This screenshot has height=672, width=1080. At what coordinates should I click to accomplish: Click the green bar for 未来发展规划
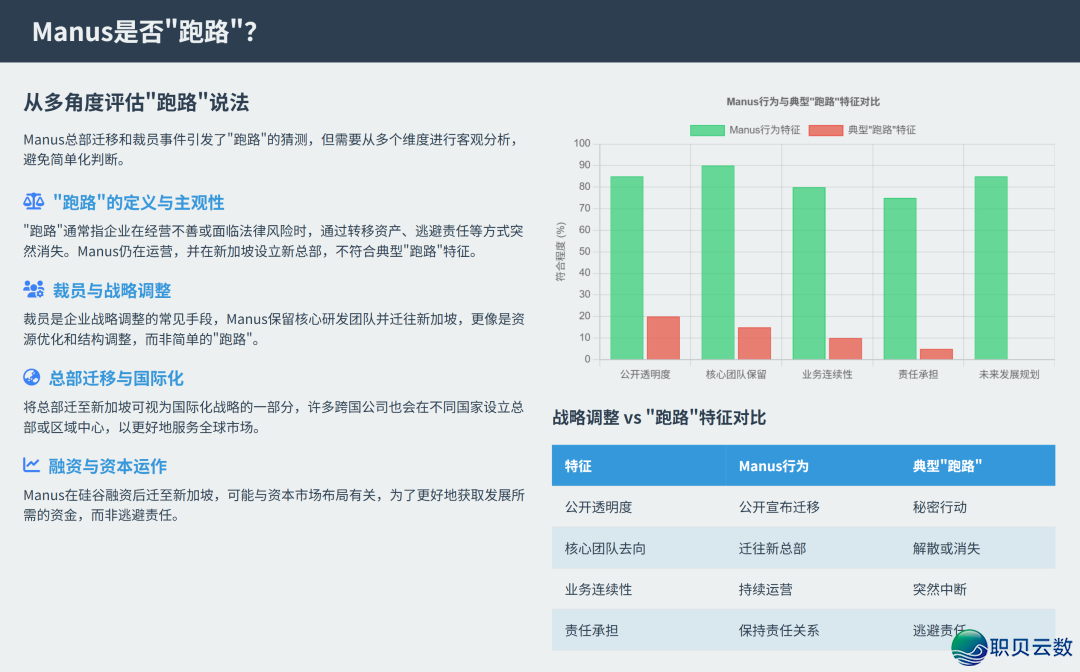(x=990, y=268)
